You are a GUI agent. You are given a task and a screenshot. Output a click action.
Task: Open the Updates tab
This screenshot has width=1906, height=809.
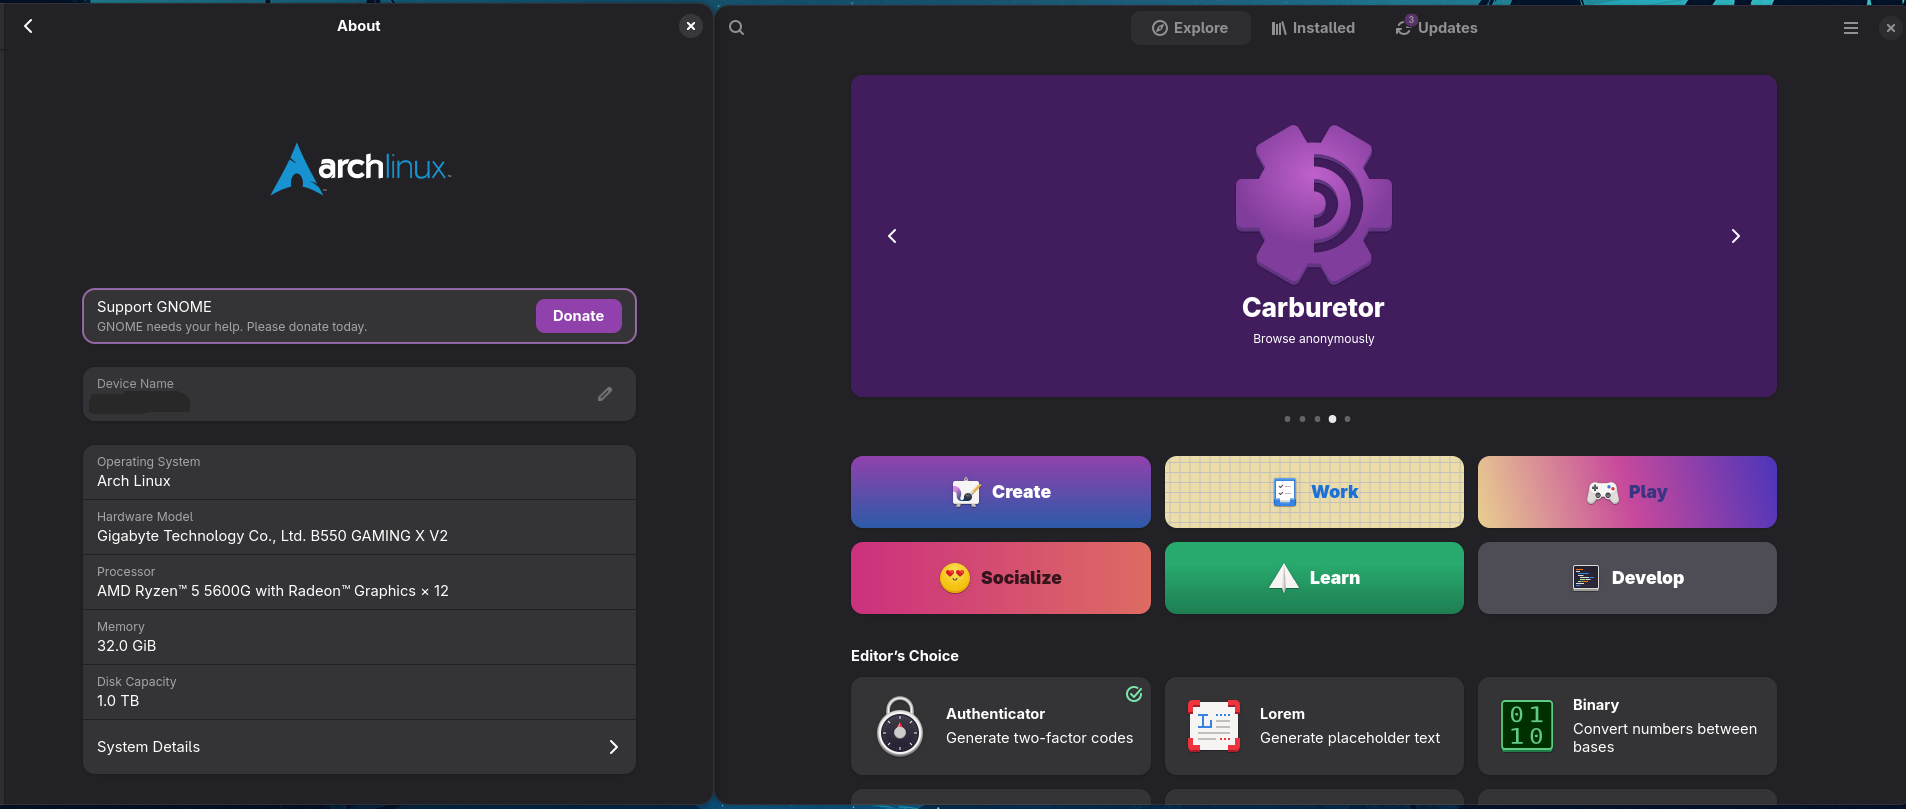click(x=1436, y=28)
